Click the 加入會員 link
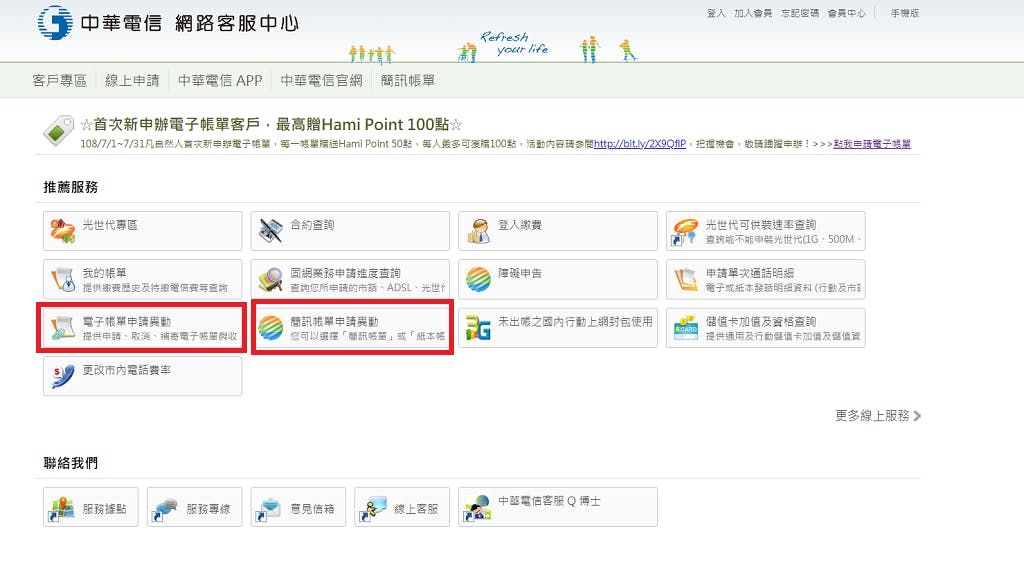 click(753, 13)
